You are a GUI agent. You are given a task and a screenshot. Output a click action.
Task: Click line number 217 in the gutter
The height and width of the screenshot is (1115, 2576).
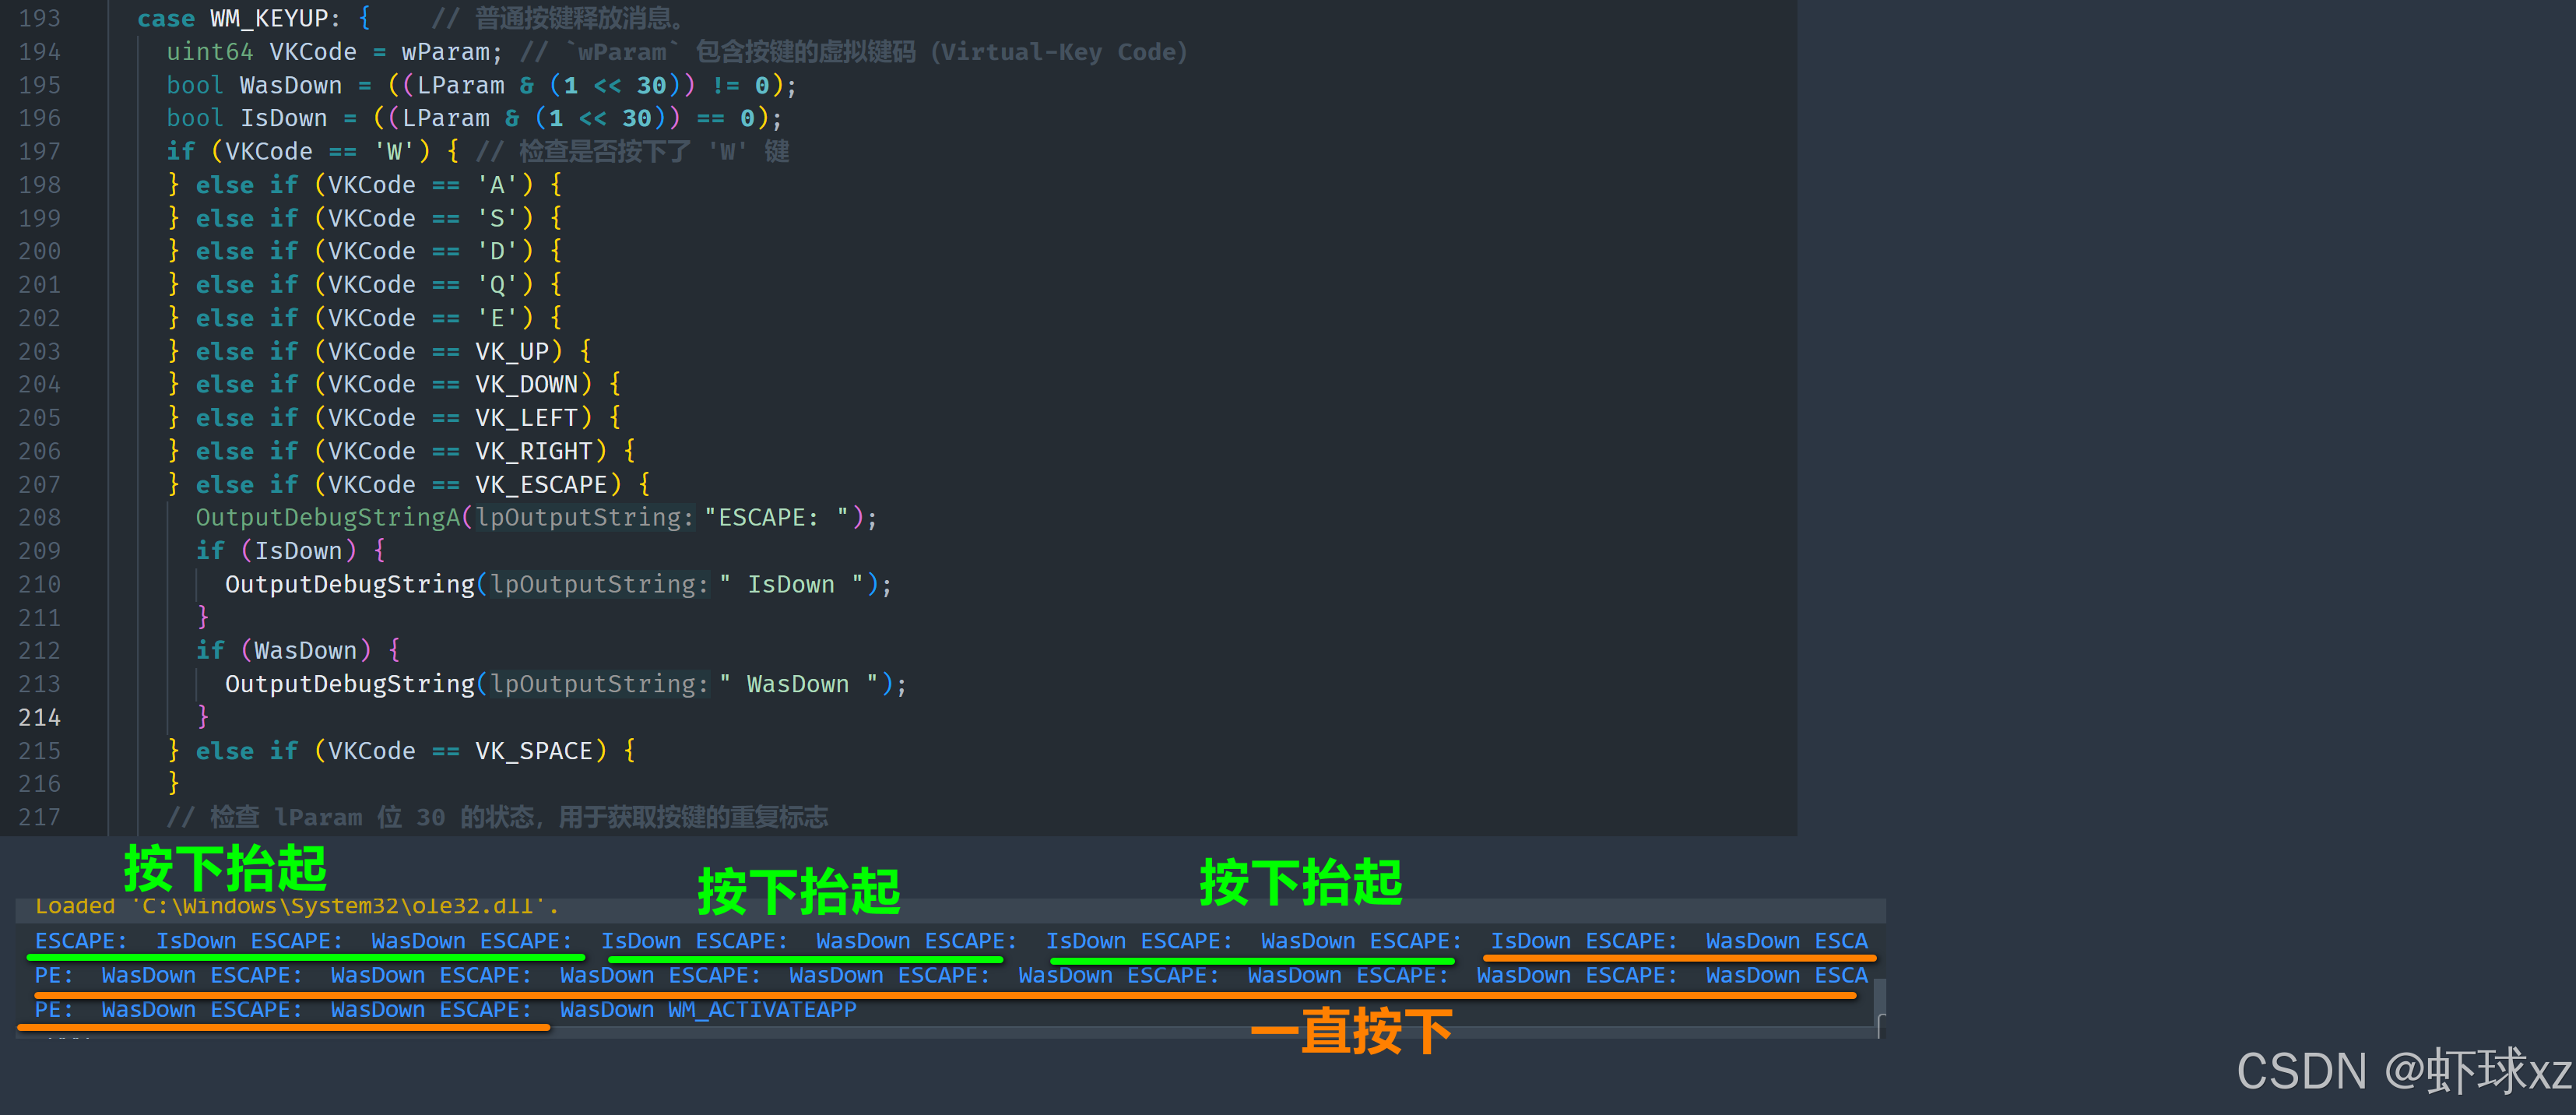tap(40, 817)
